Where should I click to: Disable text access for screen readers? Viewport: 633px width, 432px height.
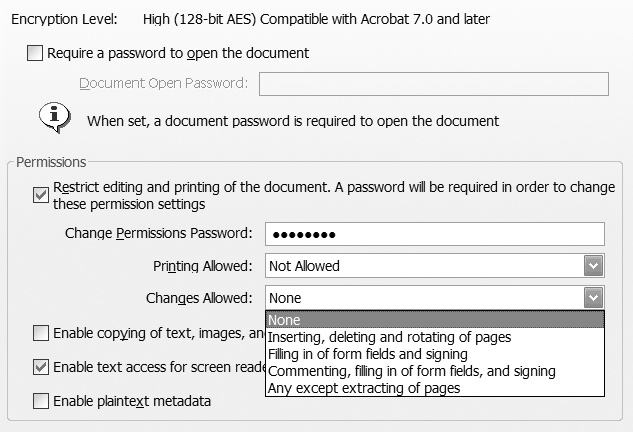coord(41,367)
